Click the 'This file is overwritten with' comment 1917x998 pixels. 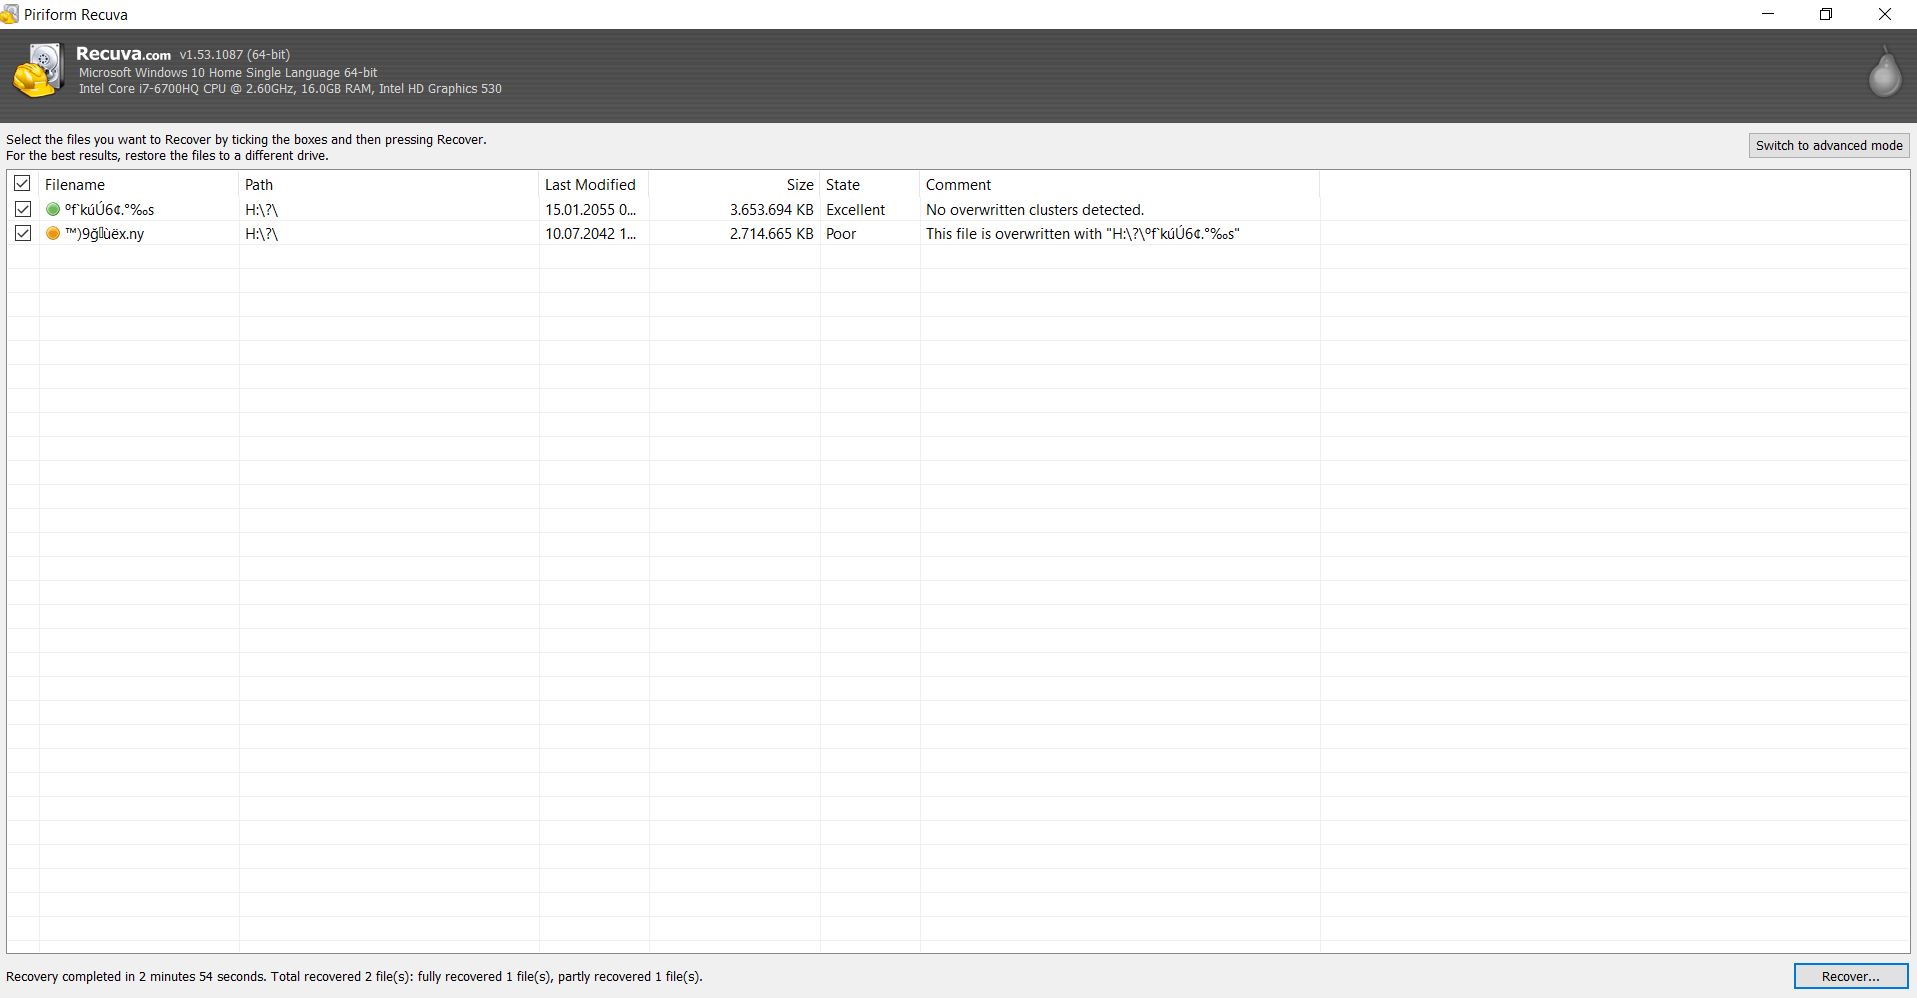(1083, 234)
